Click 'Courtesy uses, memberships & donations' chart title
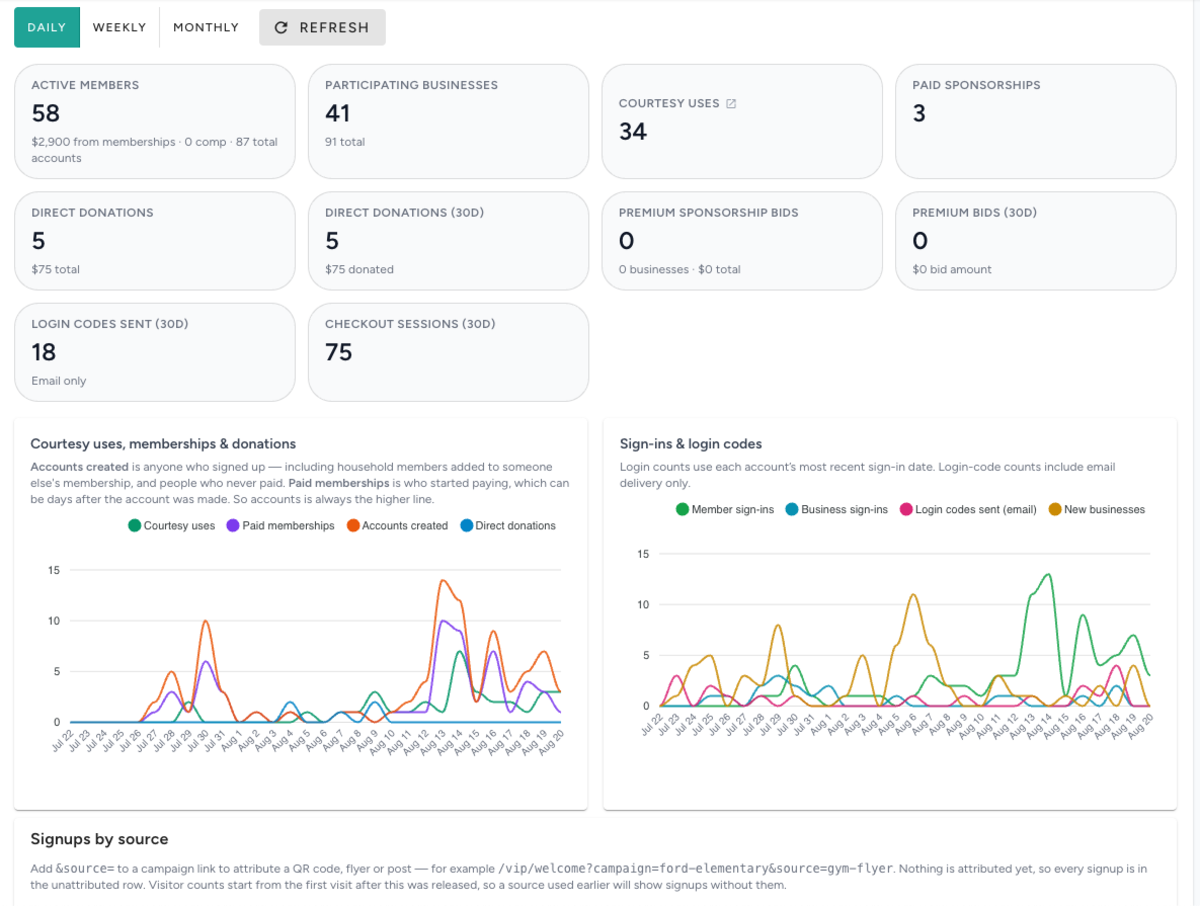1200x906 pixels. coord(163,444)
